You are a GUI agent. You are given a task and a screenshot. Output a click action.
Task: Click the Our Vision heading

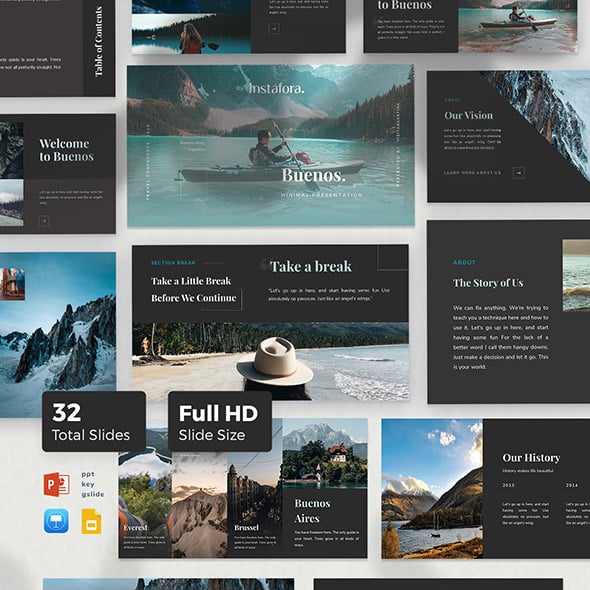coord(468,116)
